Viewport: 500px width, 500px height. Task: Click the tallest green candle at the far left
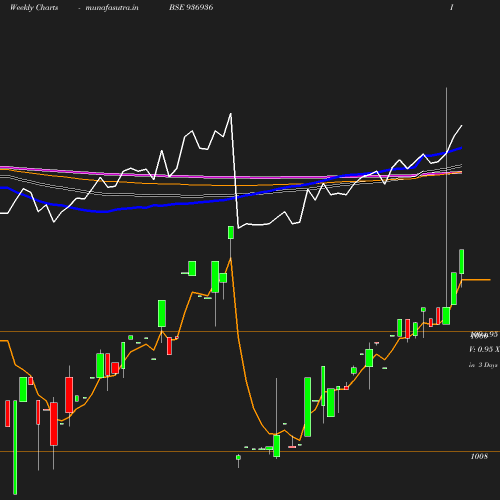point(15,447)
